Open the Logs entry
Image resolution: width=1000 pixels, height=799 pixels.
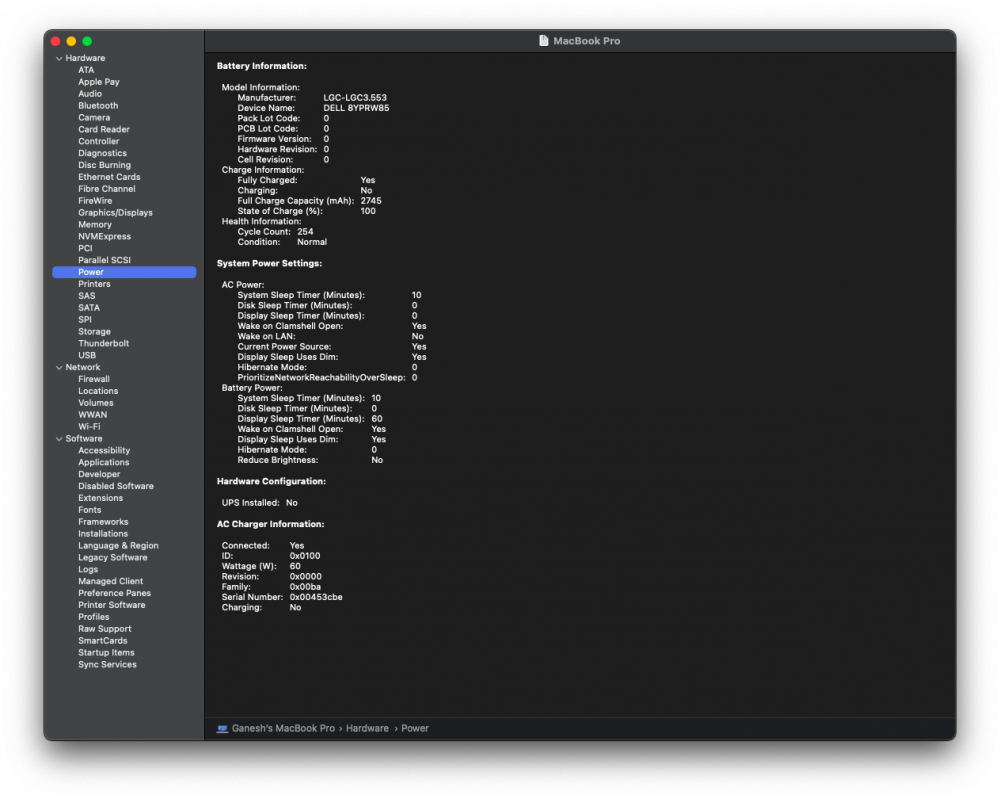[x=88, y=570]
